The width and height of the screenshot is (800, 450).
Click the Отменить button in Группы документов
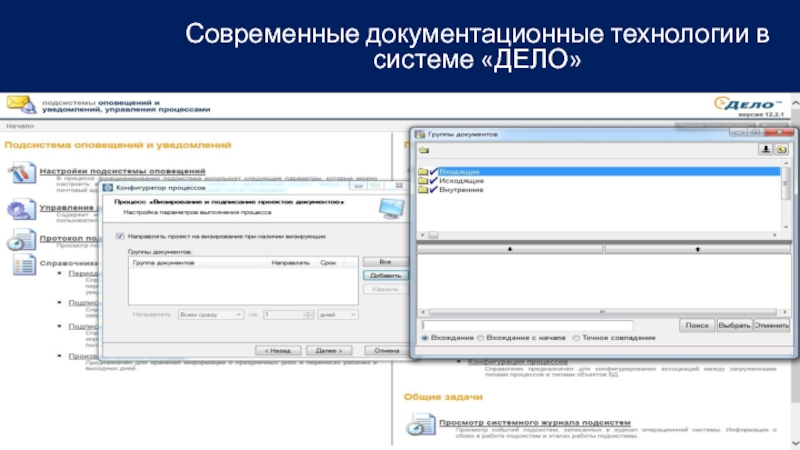pyautogui.click(x=771, y=326)
